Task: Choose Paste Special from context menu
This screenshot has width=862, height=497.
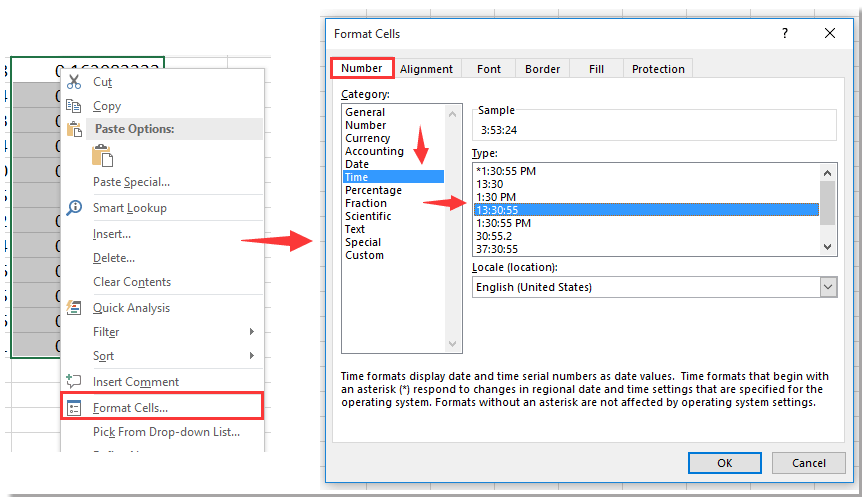Action: pos(131,182)
